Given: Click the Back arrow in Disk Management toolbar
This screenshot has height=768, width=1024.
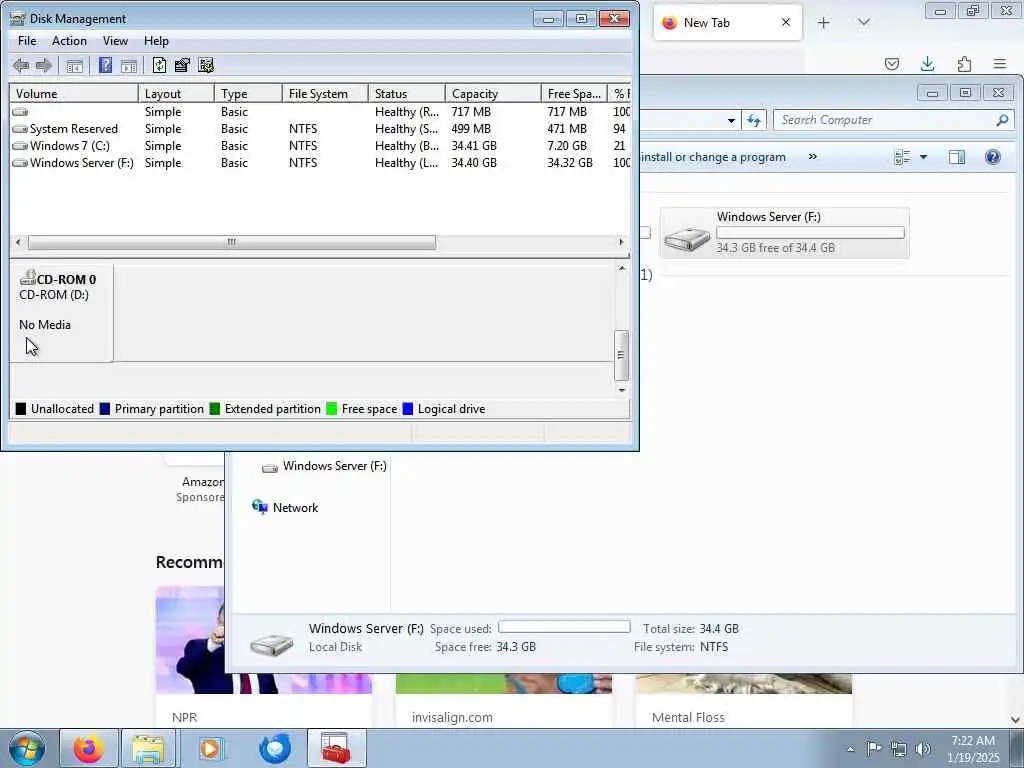Looking at the screenshot, I should [x=21, y=65].
